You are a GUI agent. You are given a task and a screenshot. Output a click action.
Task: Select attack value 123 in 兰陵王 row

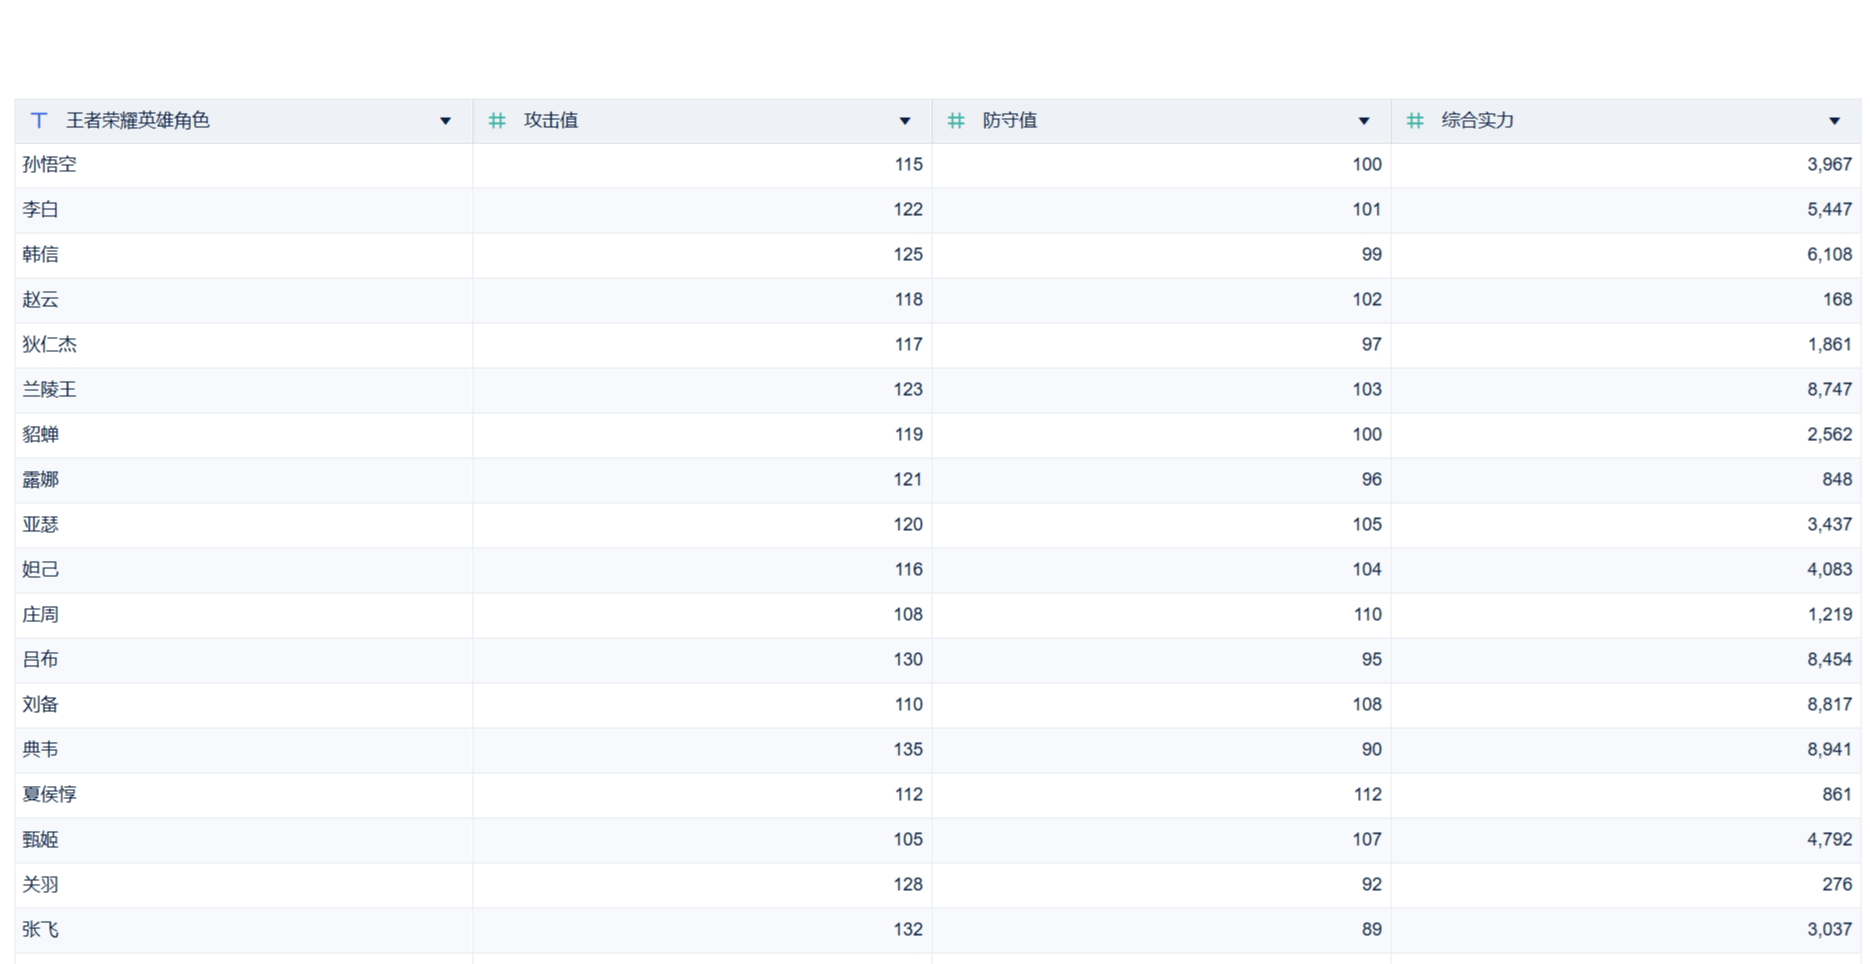[908, 390]
